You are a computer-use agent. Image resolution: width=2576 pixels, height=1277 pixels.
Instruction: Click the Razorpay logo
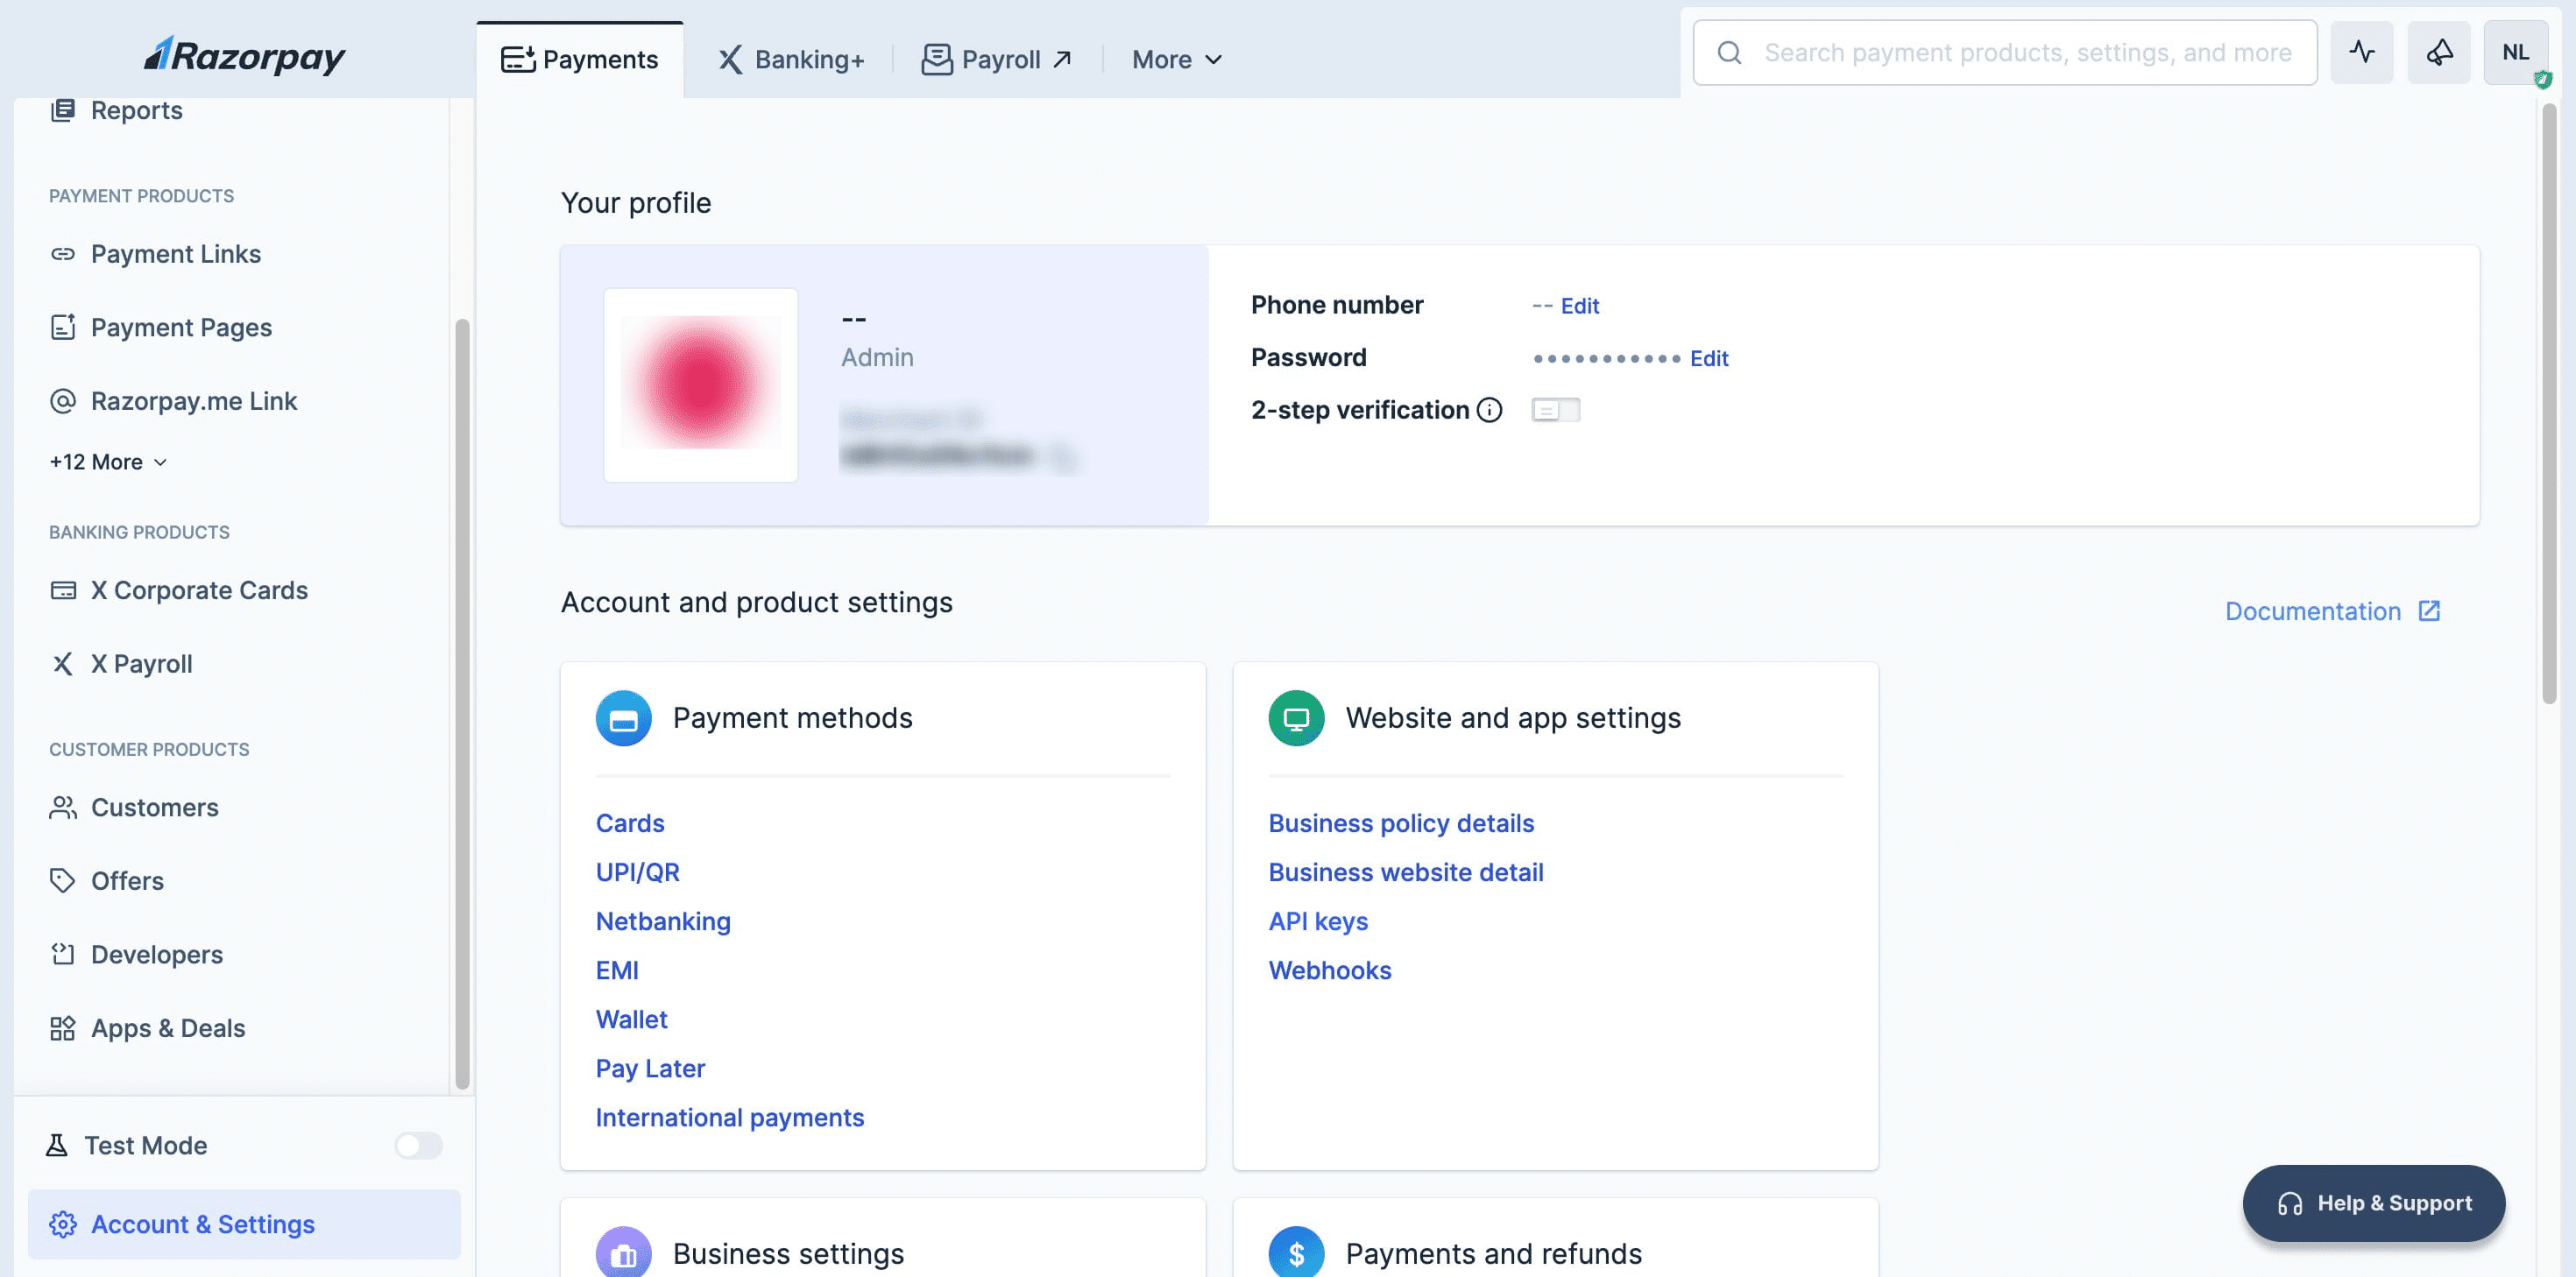tap(245, 56)
